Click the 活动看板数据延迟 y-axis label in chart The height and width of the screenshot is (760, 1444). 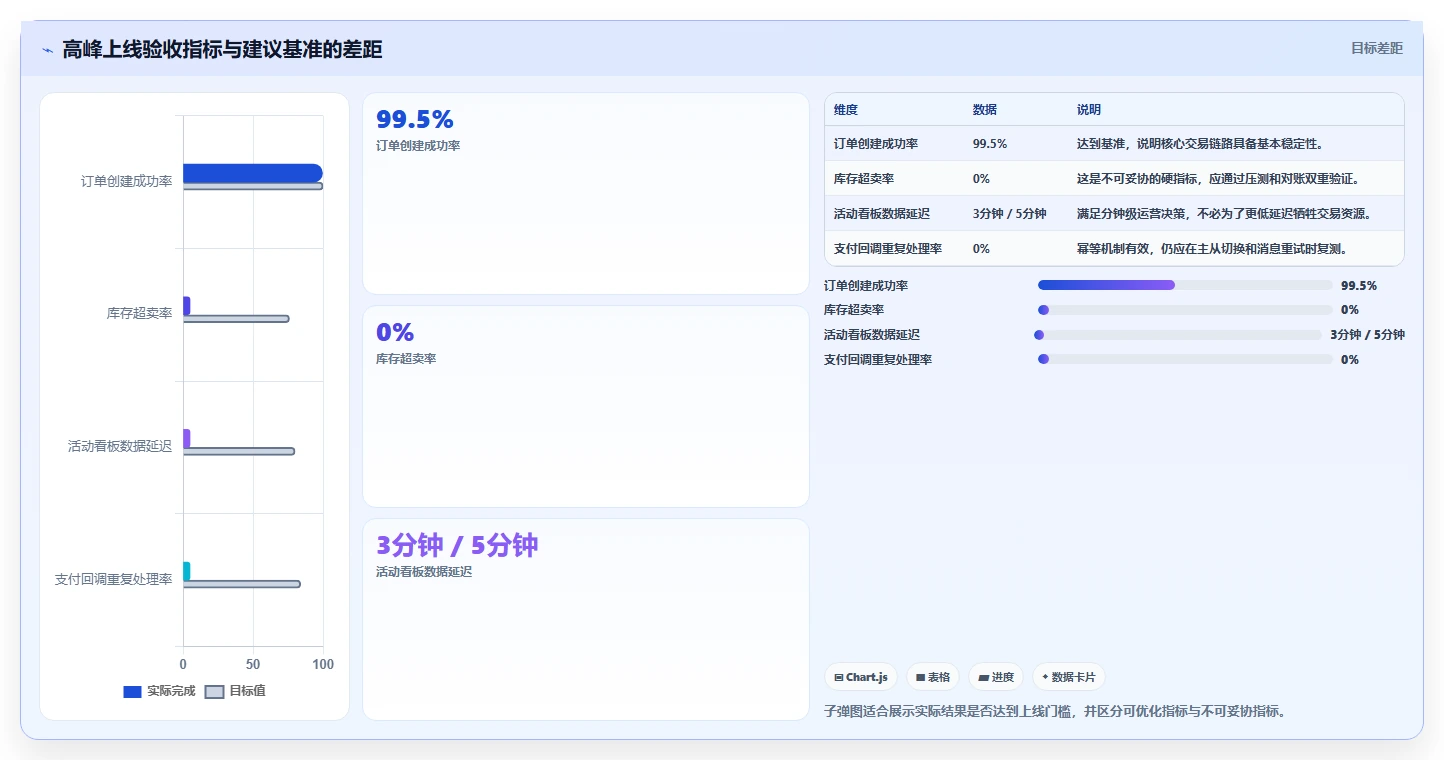point(120,447)
